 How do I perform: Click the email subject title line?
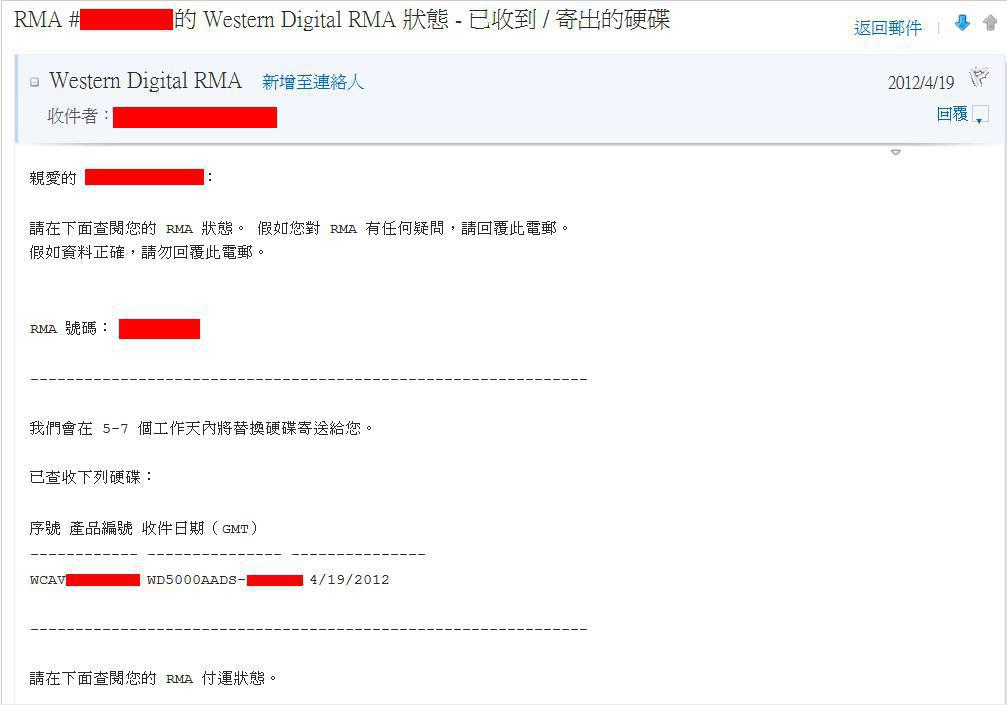click(x=342, y=20)
